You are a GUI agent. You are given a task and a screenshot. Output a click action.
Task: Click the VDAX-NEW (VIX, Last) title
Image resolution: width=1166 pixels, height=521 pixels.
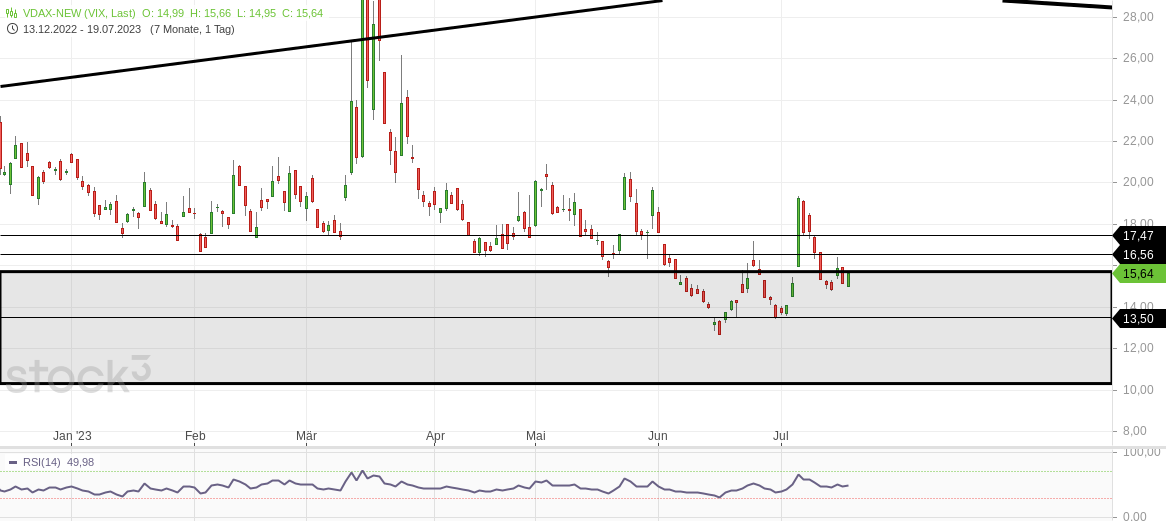tap(80, 13)
